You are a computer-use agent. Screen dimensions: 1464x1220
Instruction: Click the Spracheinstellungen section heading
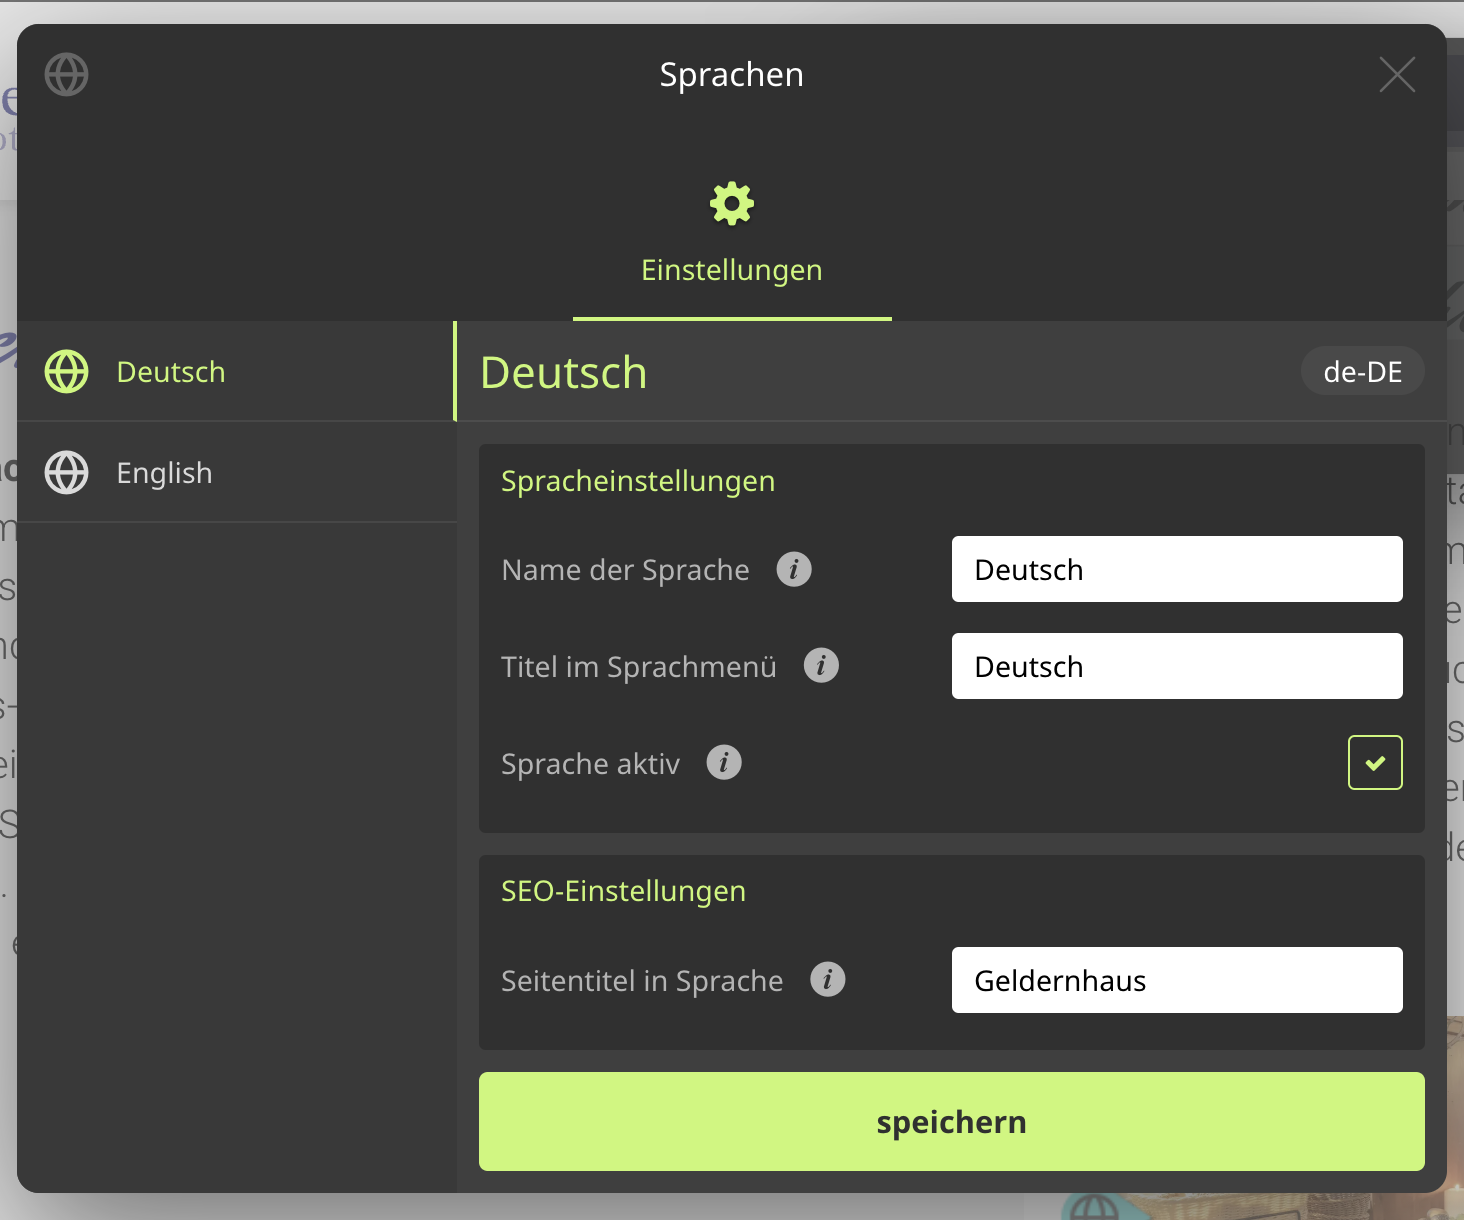[x=638, y=481]
